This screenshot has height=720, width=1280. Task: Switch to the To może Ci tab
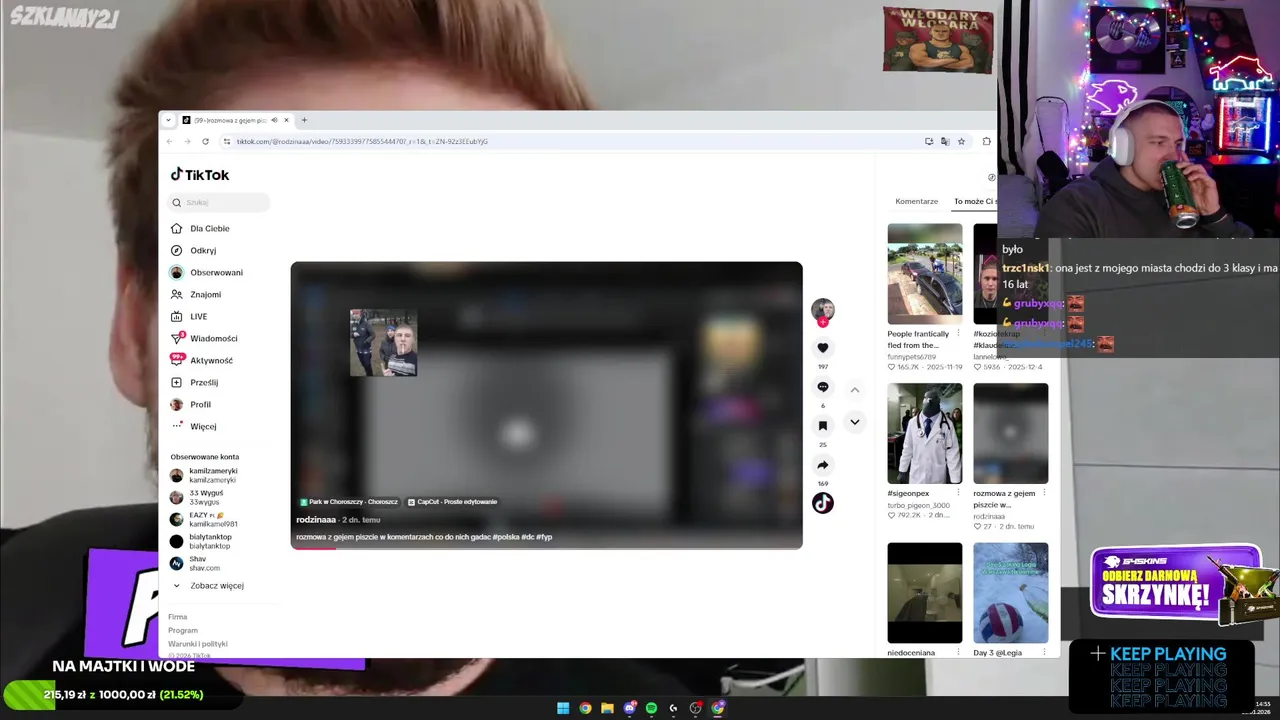pyautogui.click(x=975, y=201)
